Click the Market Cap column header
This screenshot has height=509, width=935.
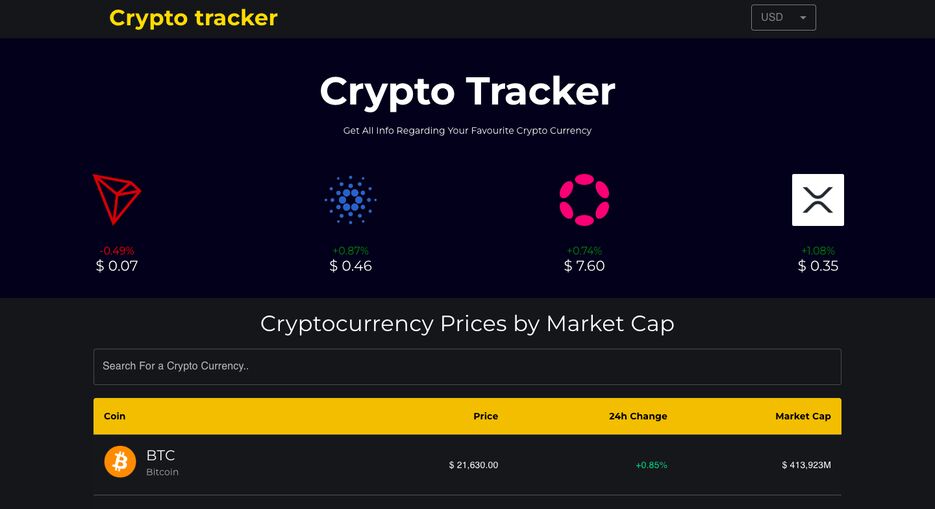(803, 416)
